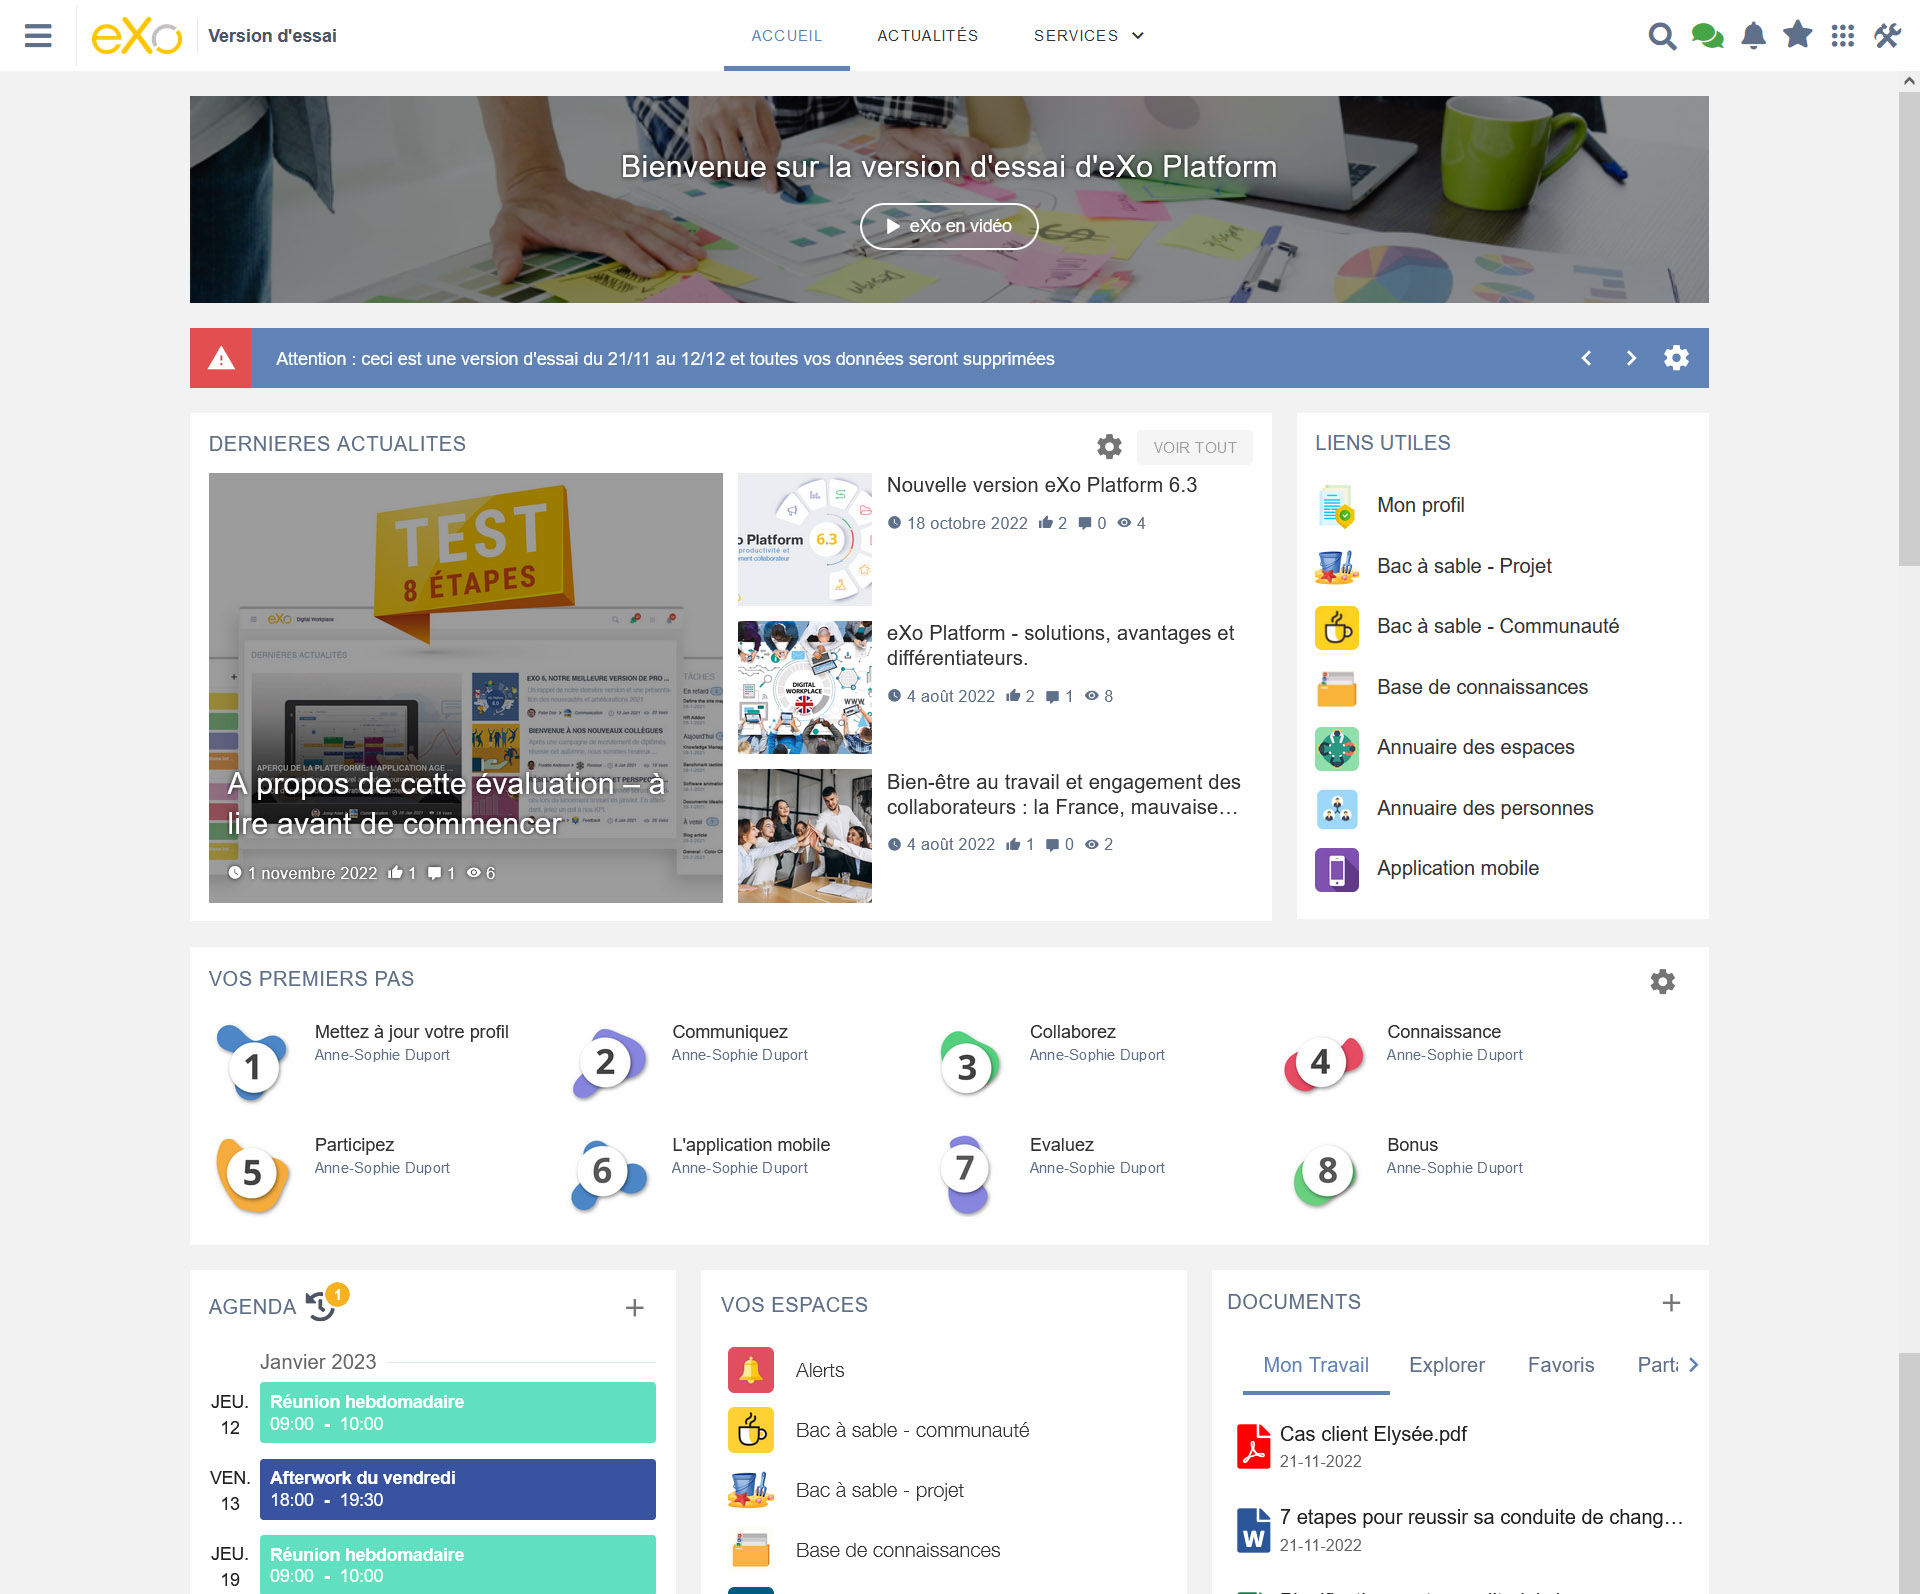Open the Evaluez step
Screen dimensions: 1920x1594
(x=1062, y=1145)
